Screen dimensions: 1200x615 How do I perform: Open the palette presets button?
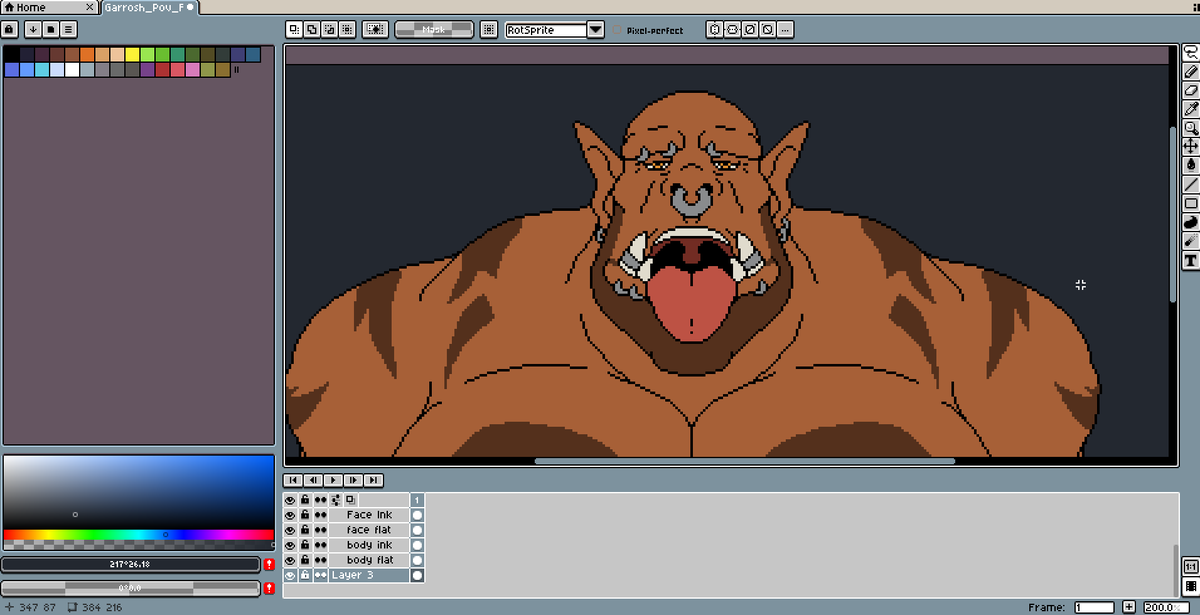click(x=51, y=30)
